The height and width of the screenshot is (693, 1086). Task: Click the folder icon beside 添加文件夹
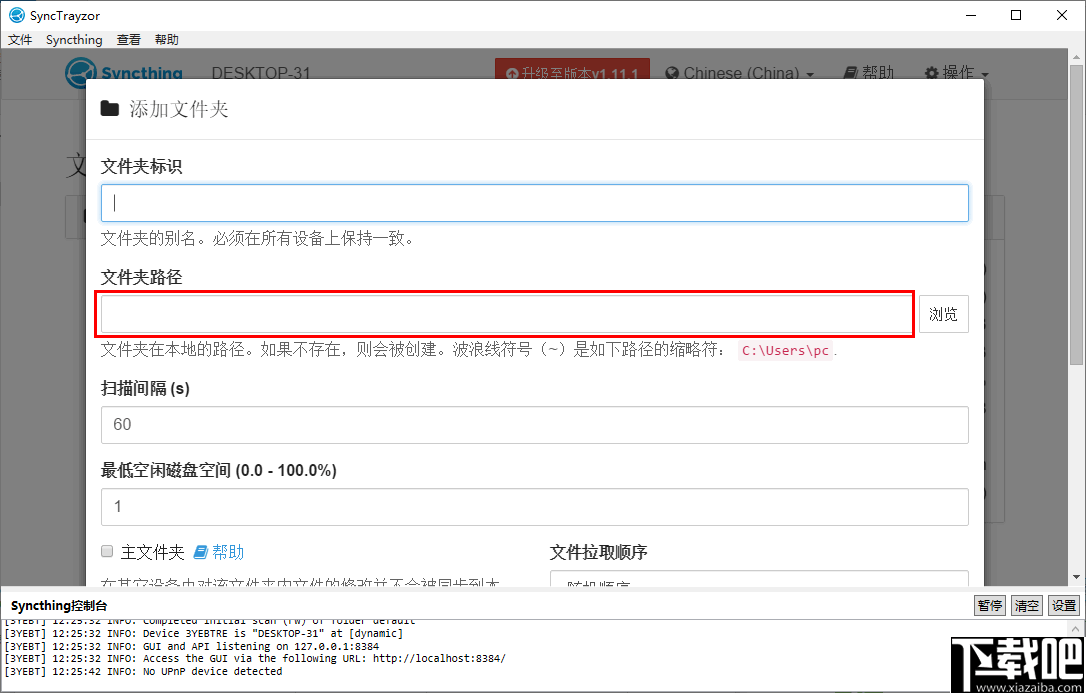point(109,109)
